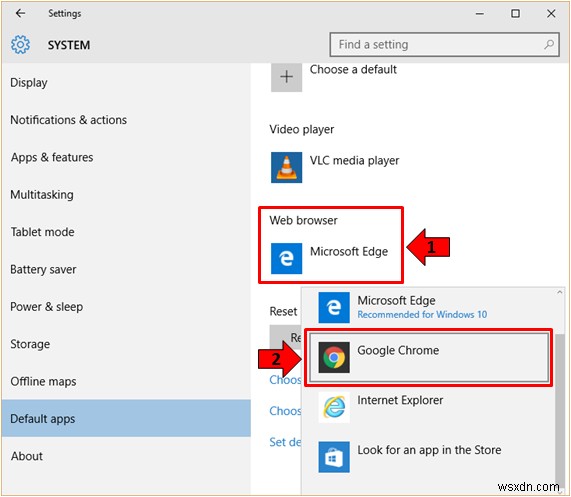Screen dimensions: 571x497
Task: Maximize the Settings window
Action: click(515, 14)
